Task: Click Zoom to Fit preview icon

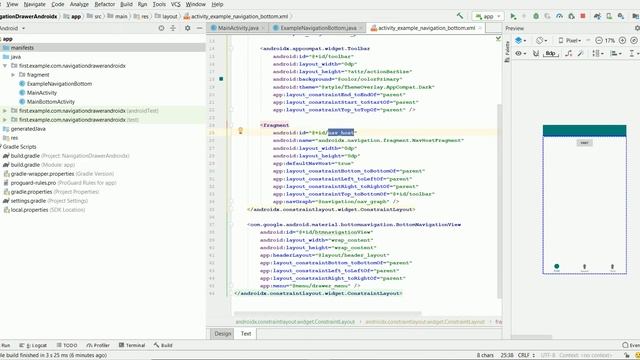Action: click(634, 40)
